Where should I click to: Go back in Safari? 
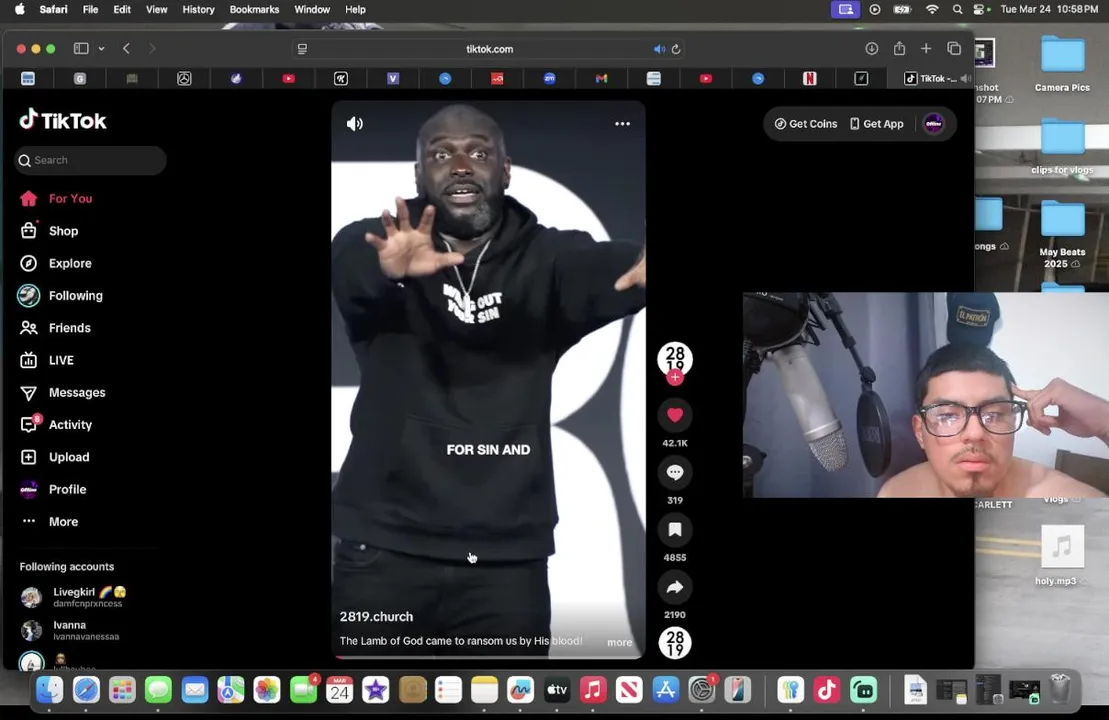[x=127, y=49]
